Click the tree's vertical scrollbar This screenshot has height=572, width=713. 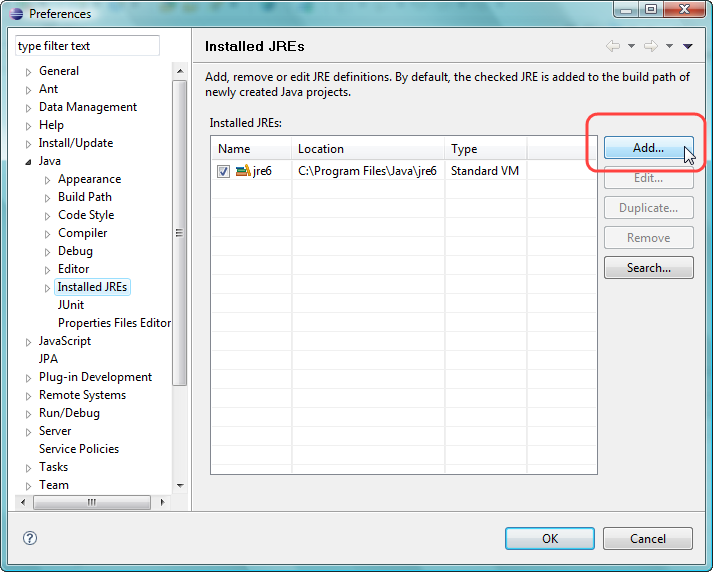(x=180, y=232)
